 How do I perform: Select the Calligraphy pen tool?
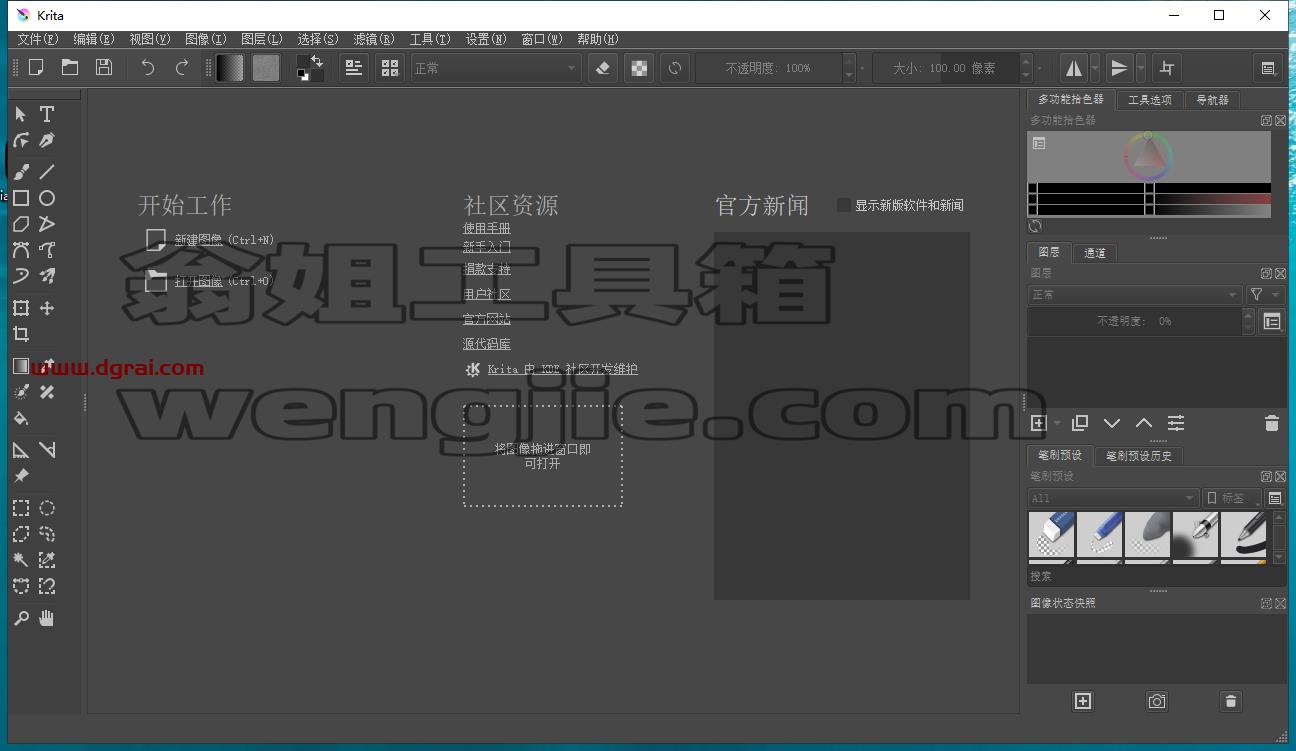pos(47,141)
